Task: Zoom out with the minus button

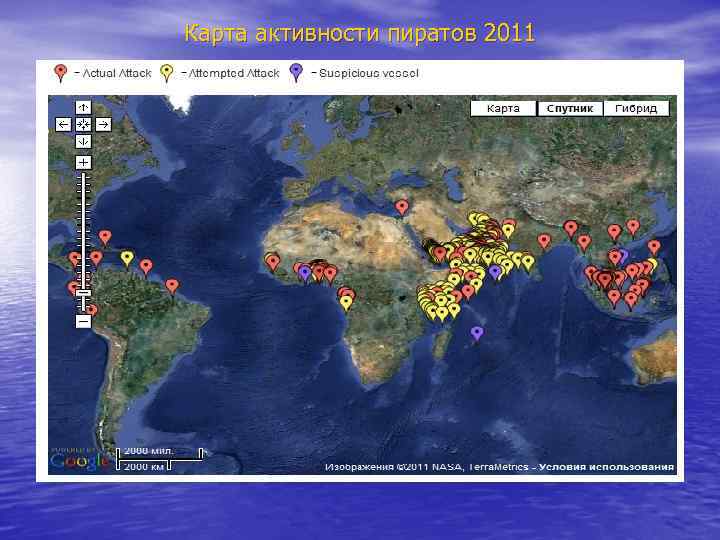Action: (83, 321)
